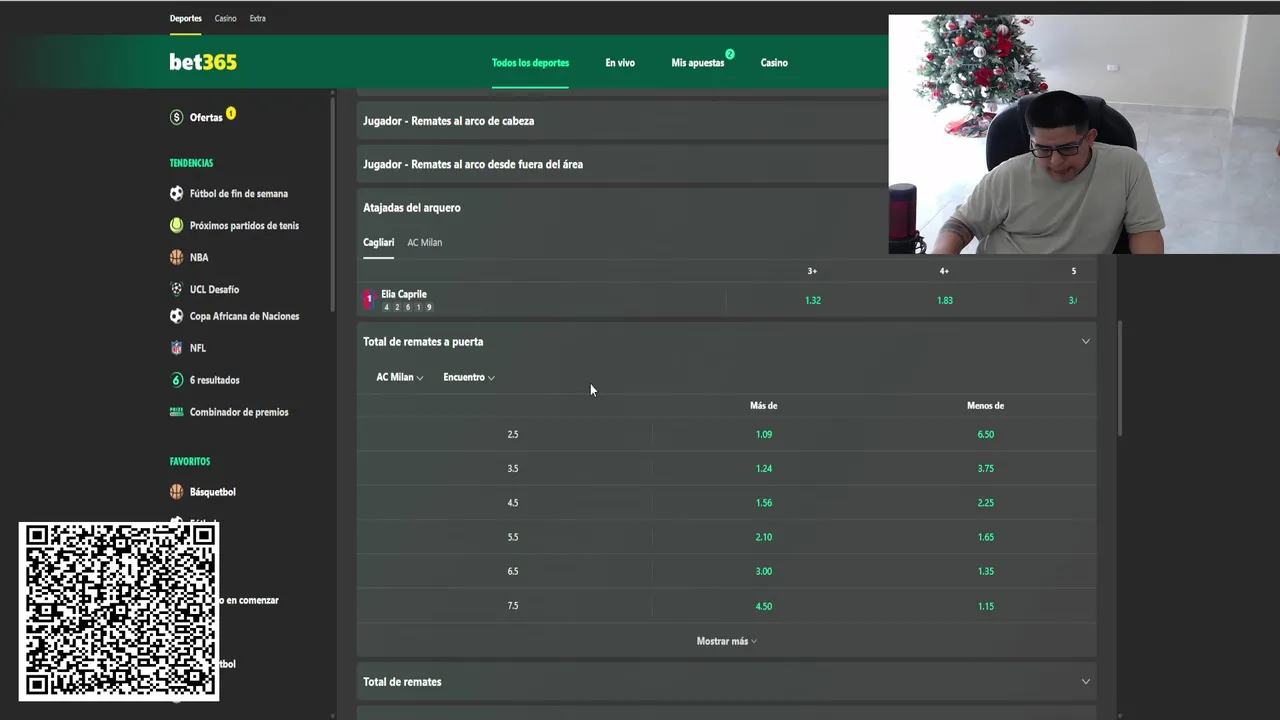Expand Jugador - Remates al arco desde fuera del área
Image resolution: width=1280 pixels, height=720 pixels.
pos(622,164)
